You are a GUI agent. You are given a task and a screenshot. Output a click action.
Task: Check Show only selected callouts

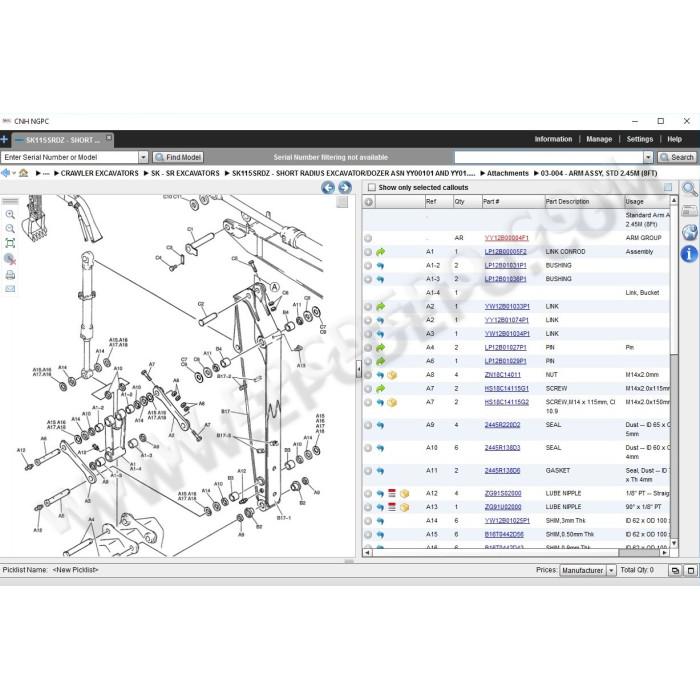click(x=371, y=188)
